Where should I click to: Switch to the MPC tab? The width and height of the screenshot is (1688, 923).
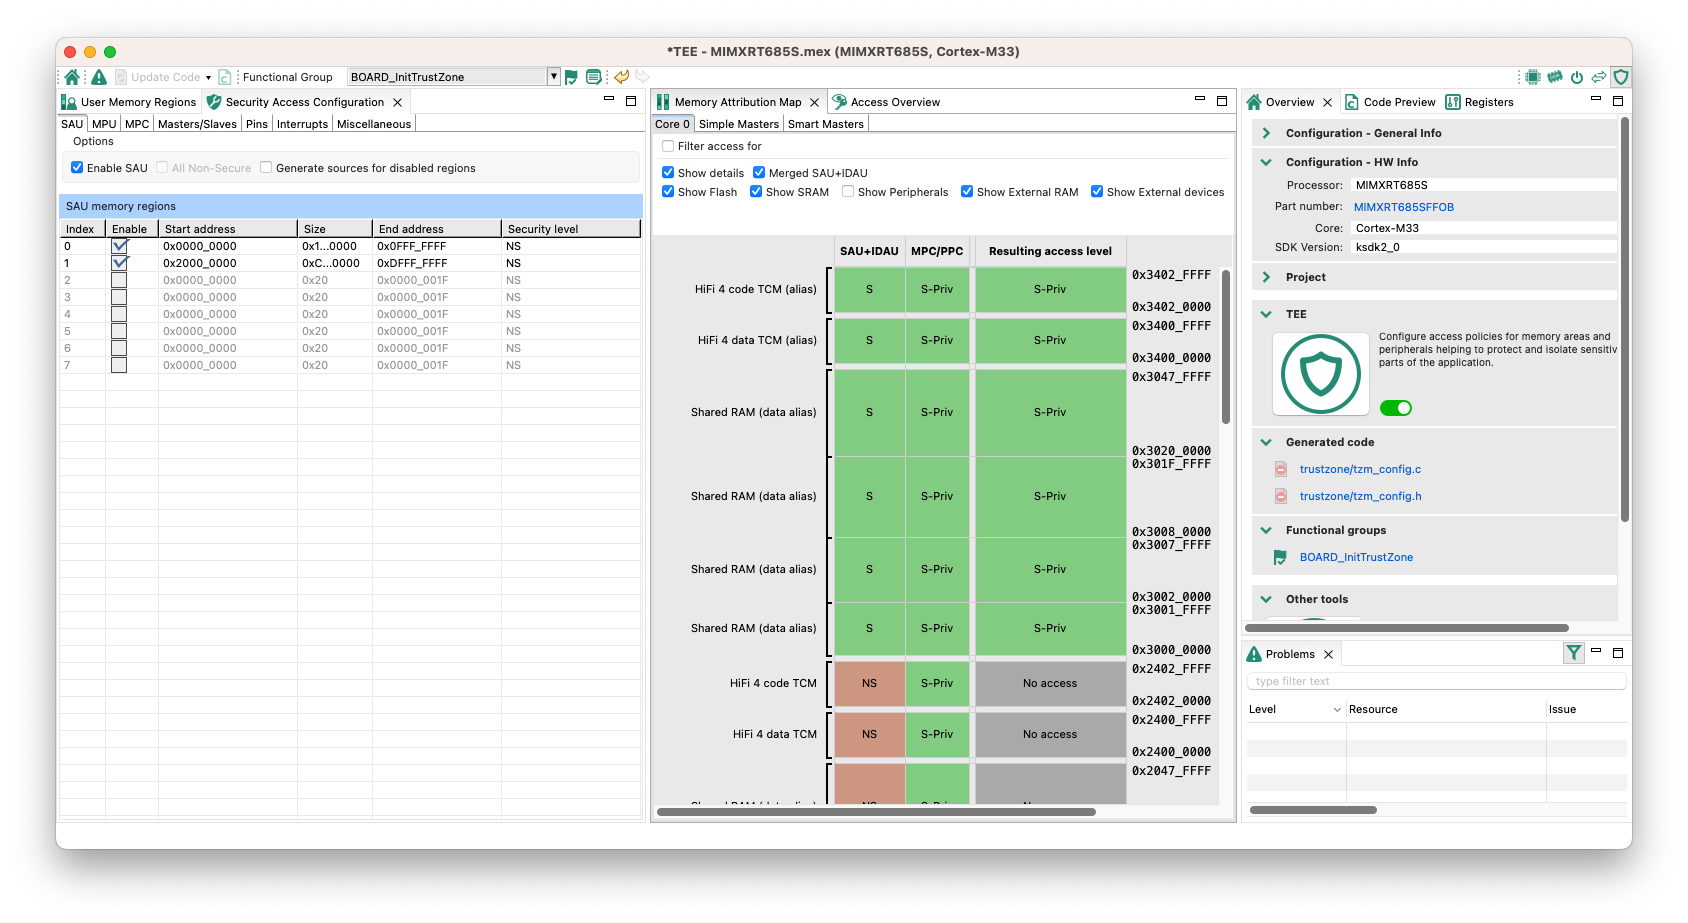(137, 124)
